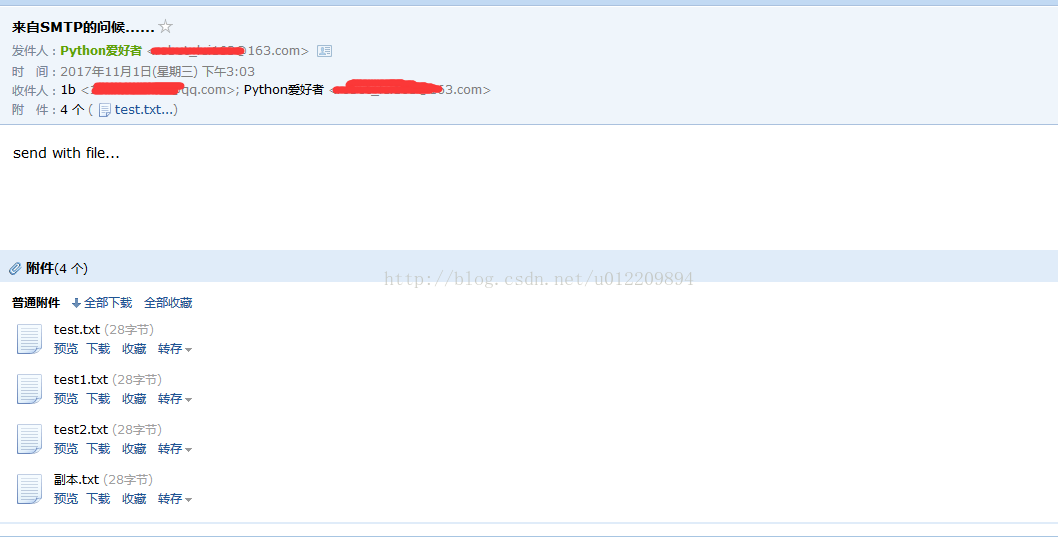Expand 转存 dropdown for test2.txt
Image resolution: width=1058 pixels, height=537 pixels.
click(175, 449)
